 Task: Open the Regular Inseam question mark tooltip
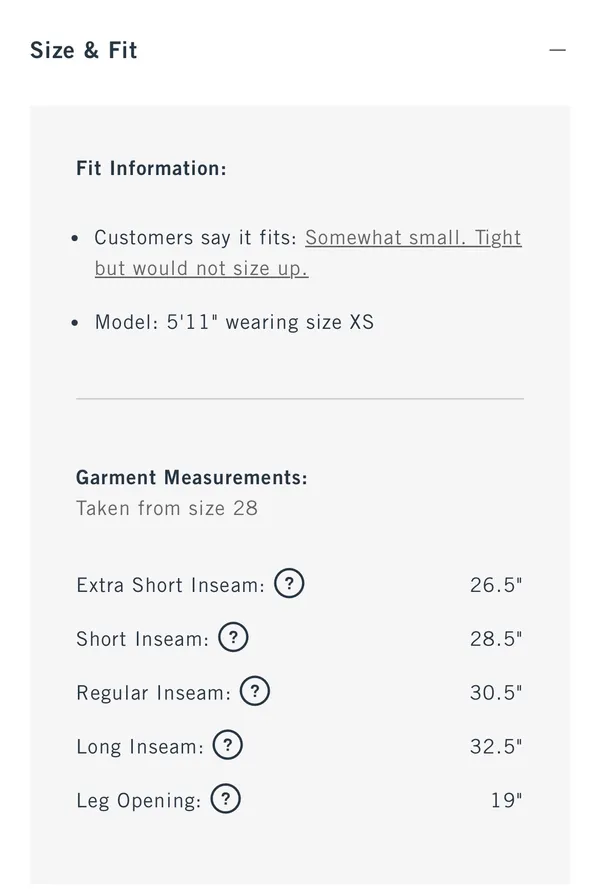point(255,691)
